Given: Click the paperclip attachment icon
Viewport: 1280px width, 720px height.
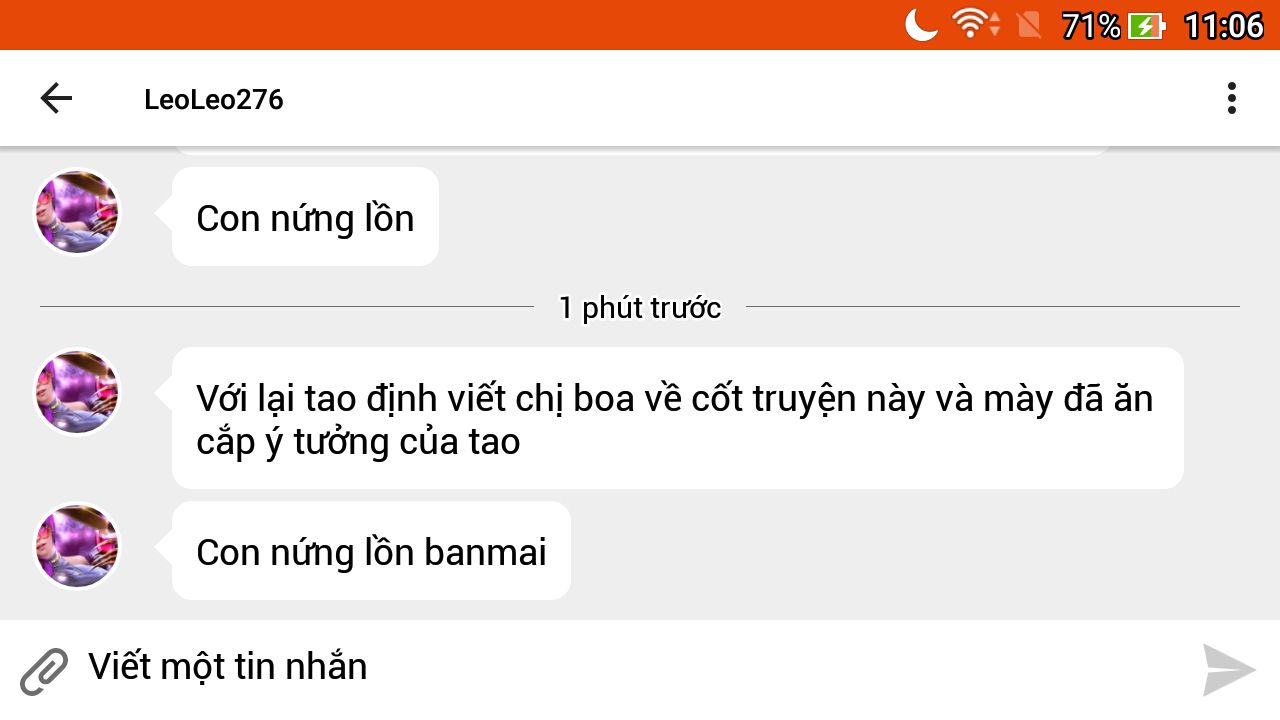Looking at the screenshot, I should pos(44,671).
